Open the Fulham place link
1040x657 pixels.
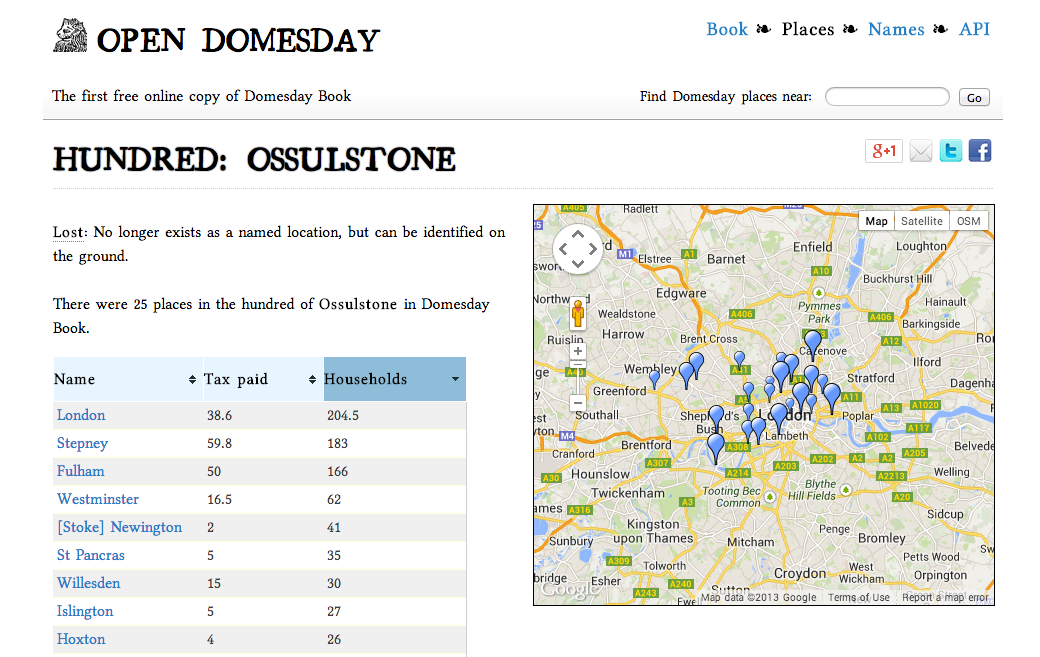pyautogui.click(x=80, y=471)
